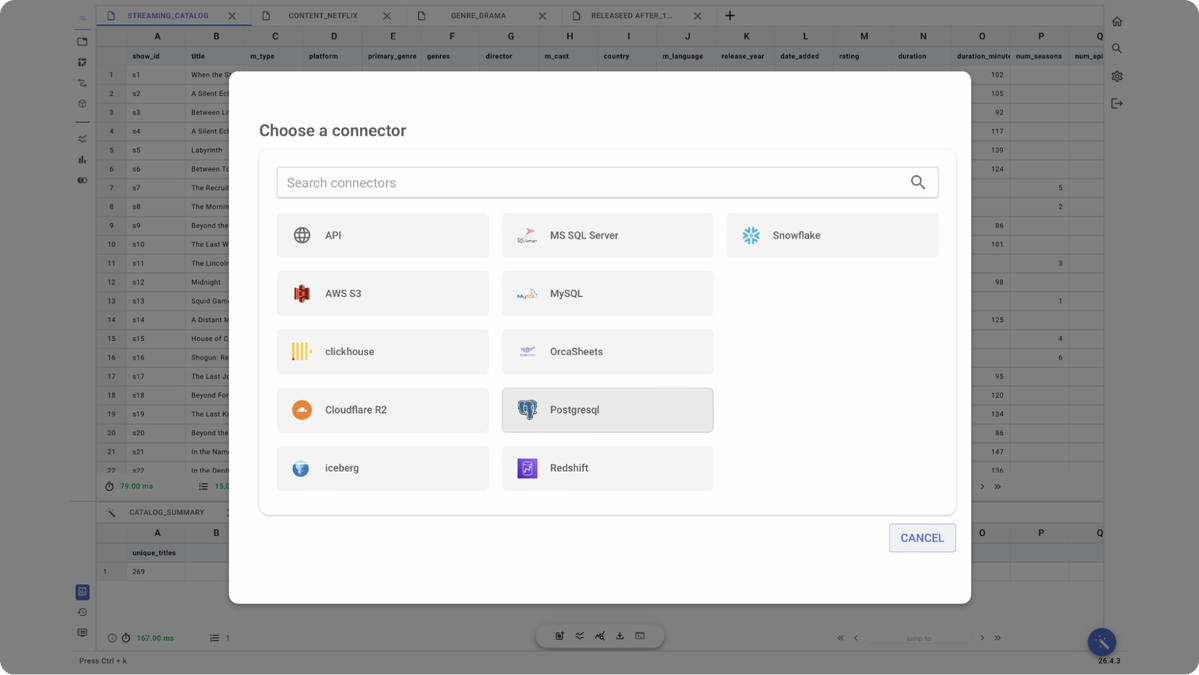
Task: Open the magic wand assistant button
Action: (x=1102, y=642)
